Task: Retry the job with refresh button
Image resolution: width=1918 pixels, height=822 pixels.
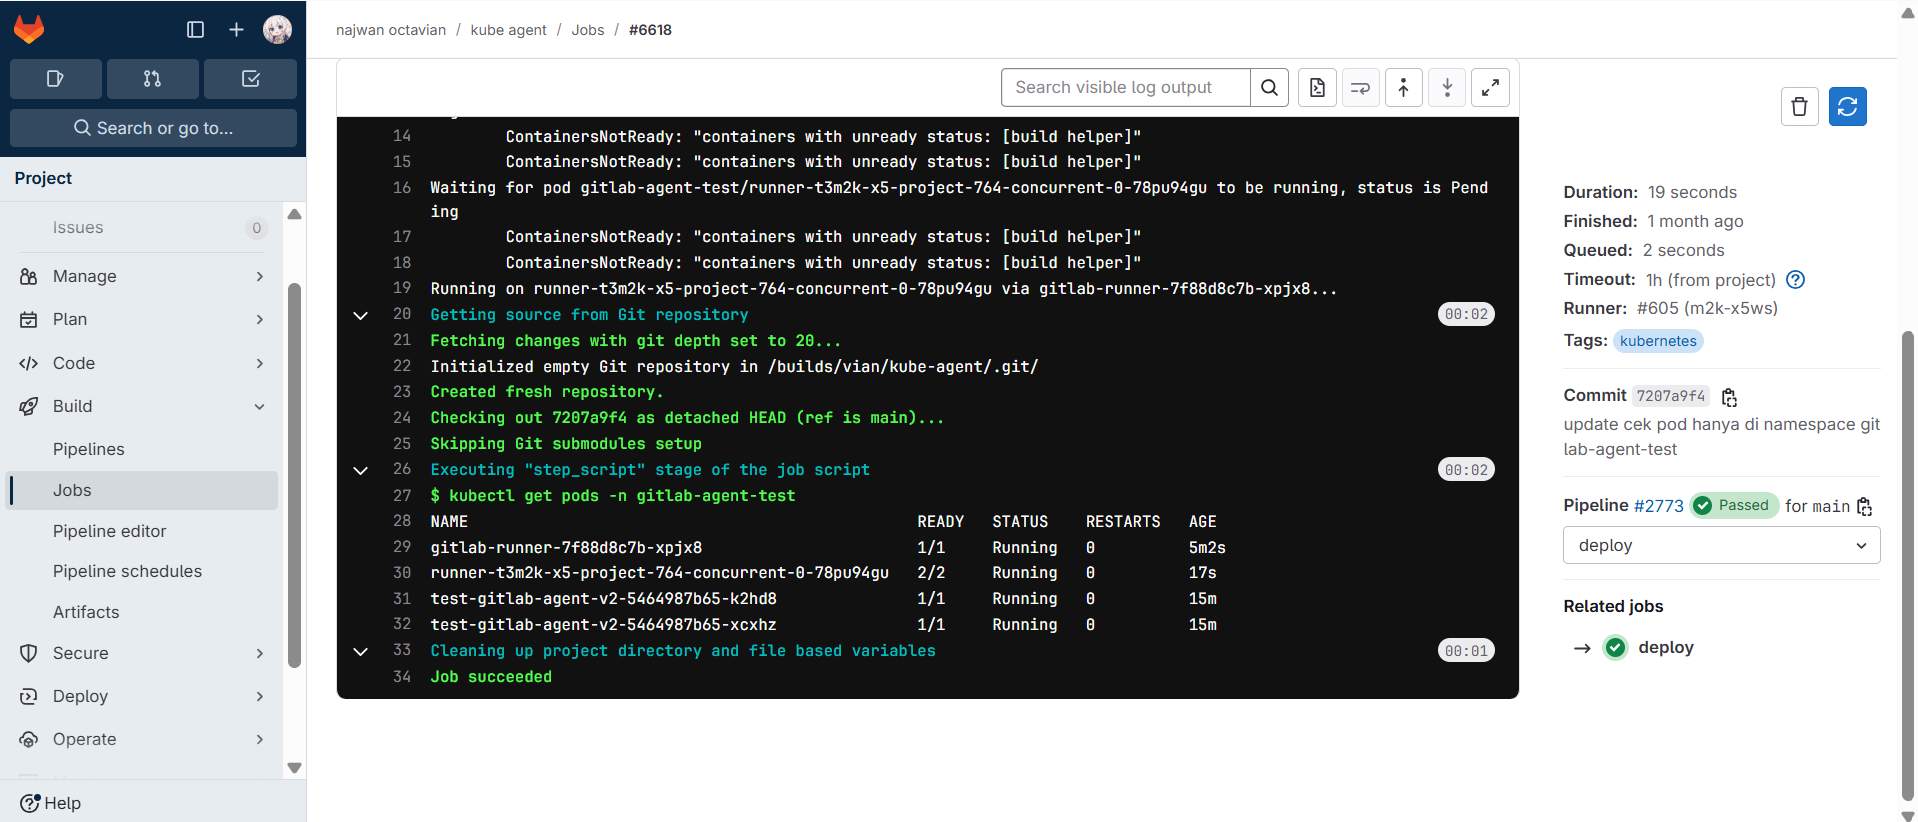Action: point(1847,107)
